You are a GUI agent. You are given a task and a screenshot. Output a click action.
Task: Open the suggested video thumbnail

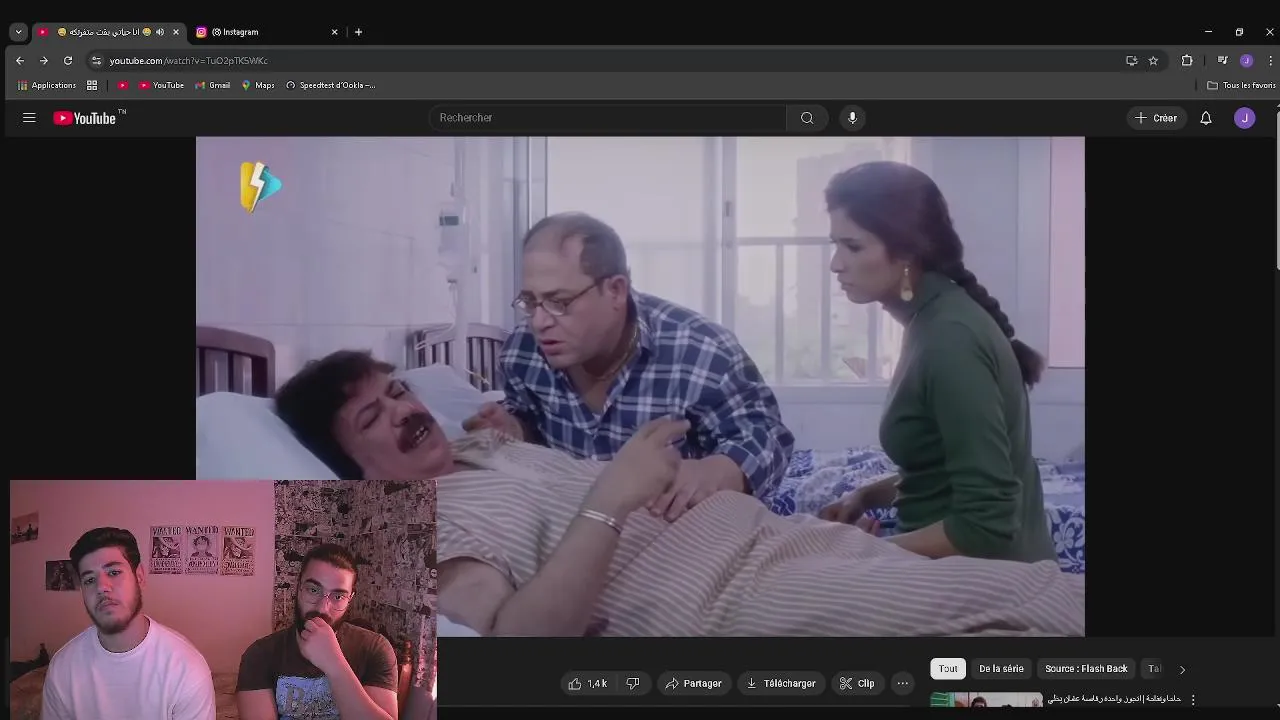[986, 701]
